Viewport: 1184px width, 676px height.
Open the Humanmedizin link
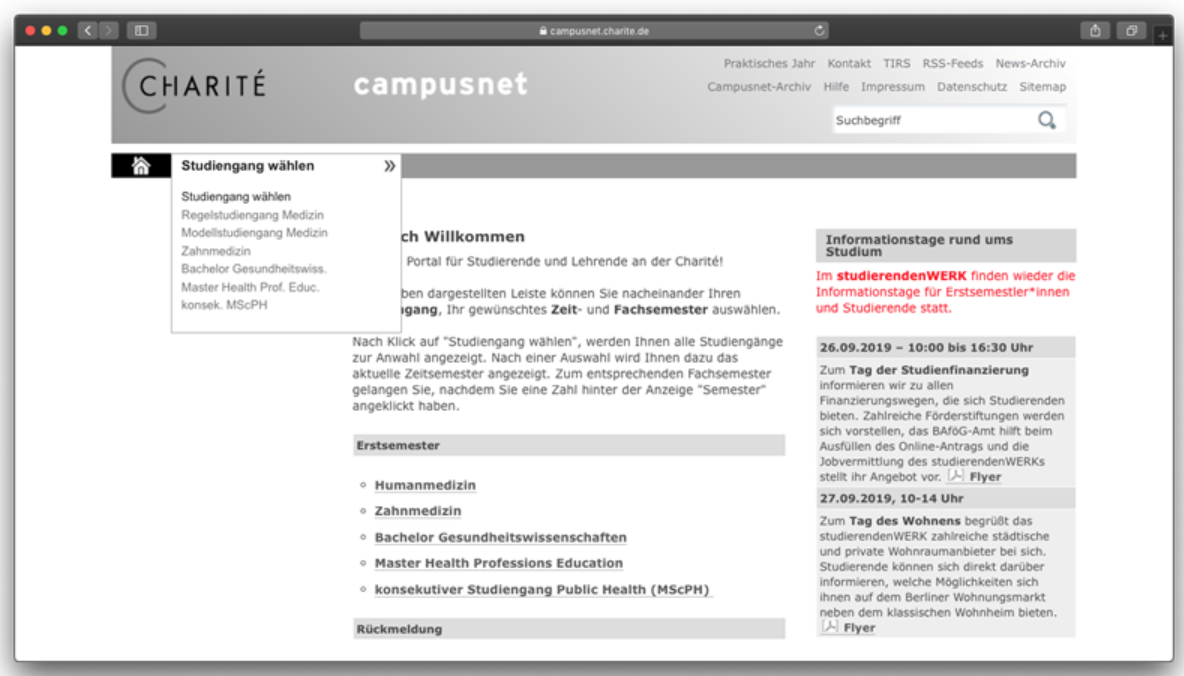[425, 485]
